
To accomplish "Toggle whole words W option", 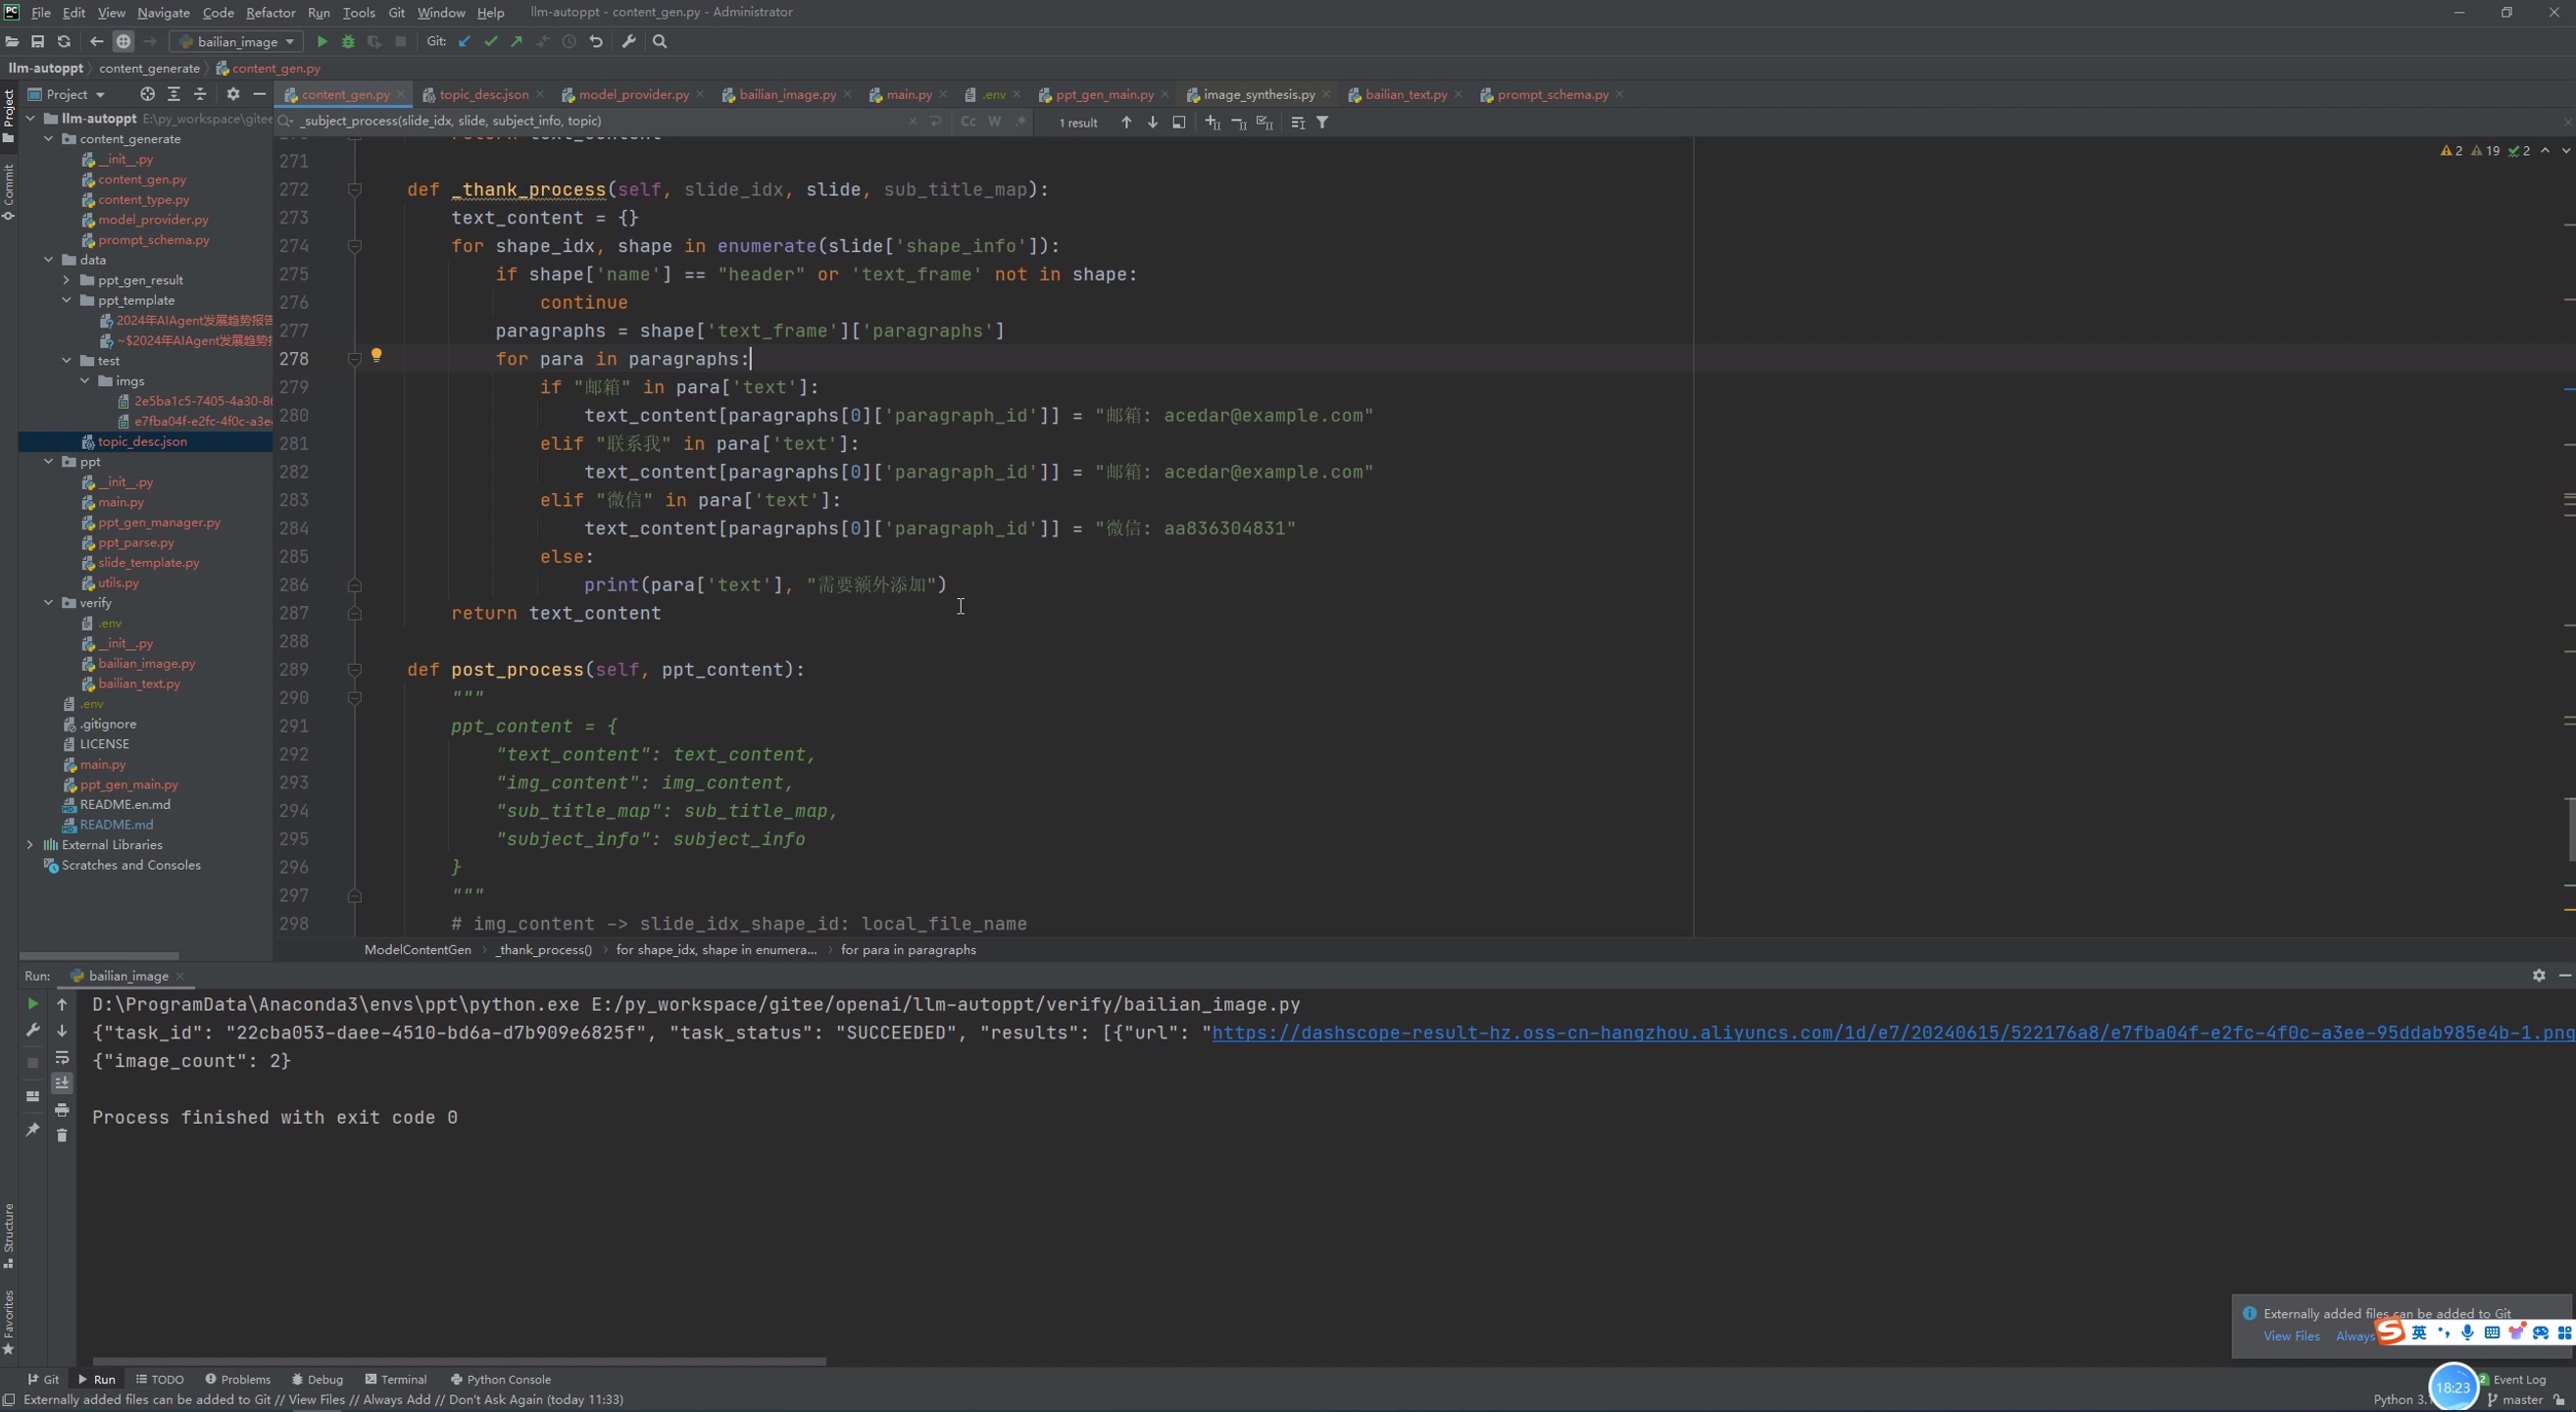I will (994, 122).
